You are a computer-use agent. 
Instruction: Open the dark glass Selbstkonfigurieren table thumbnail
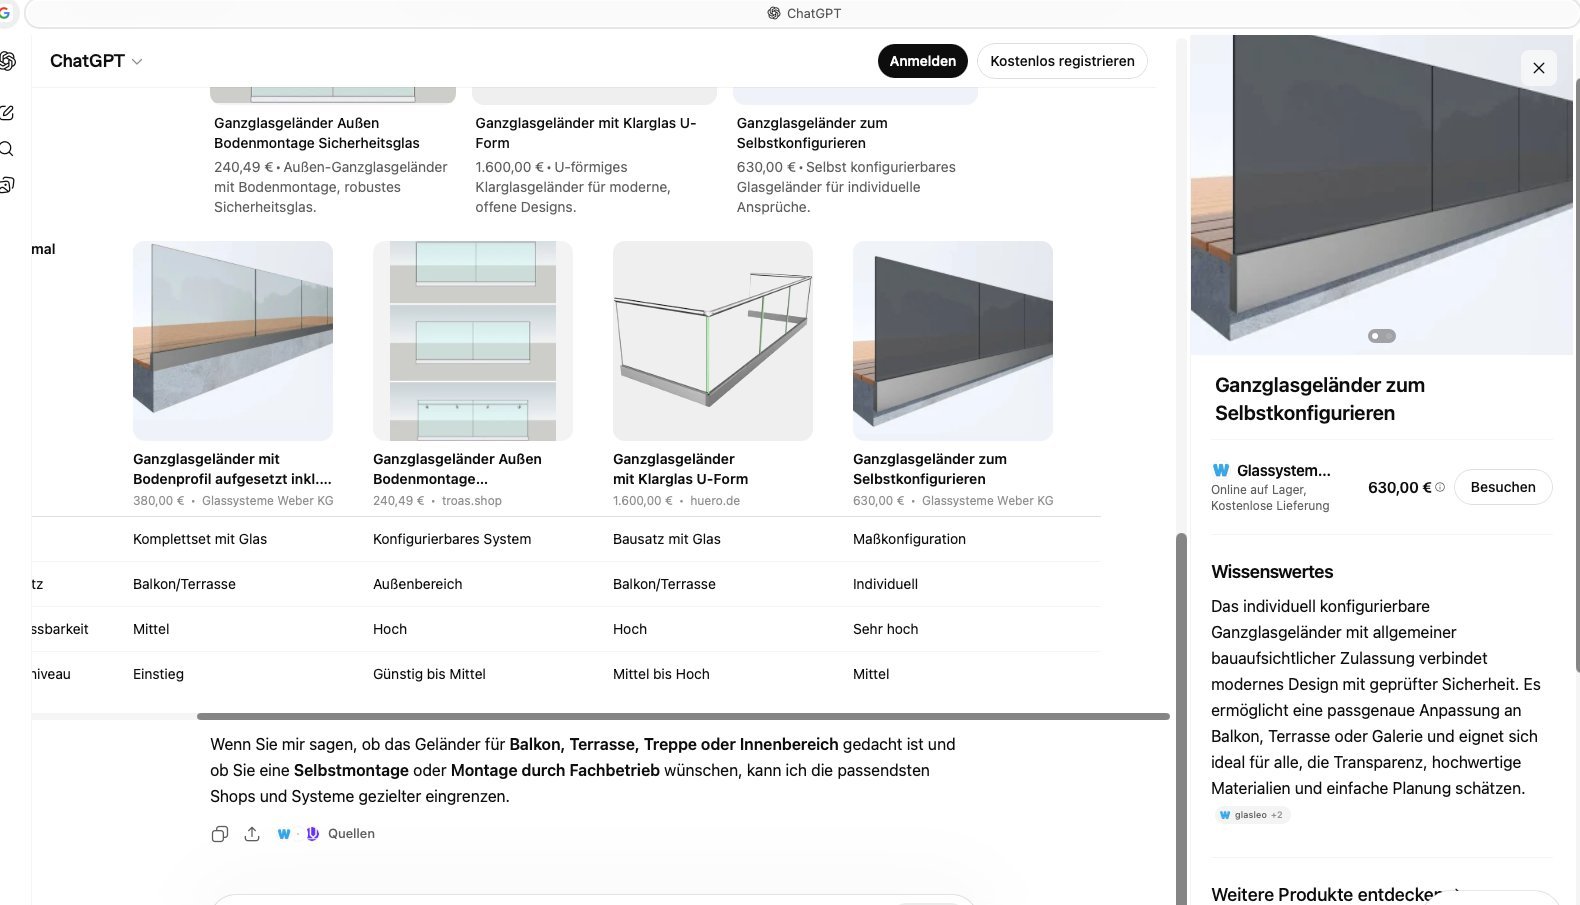[953, 341]
